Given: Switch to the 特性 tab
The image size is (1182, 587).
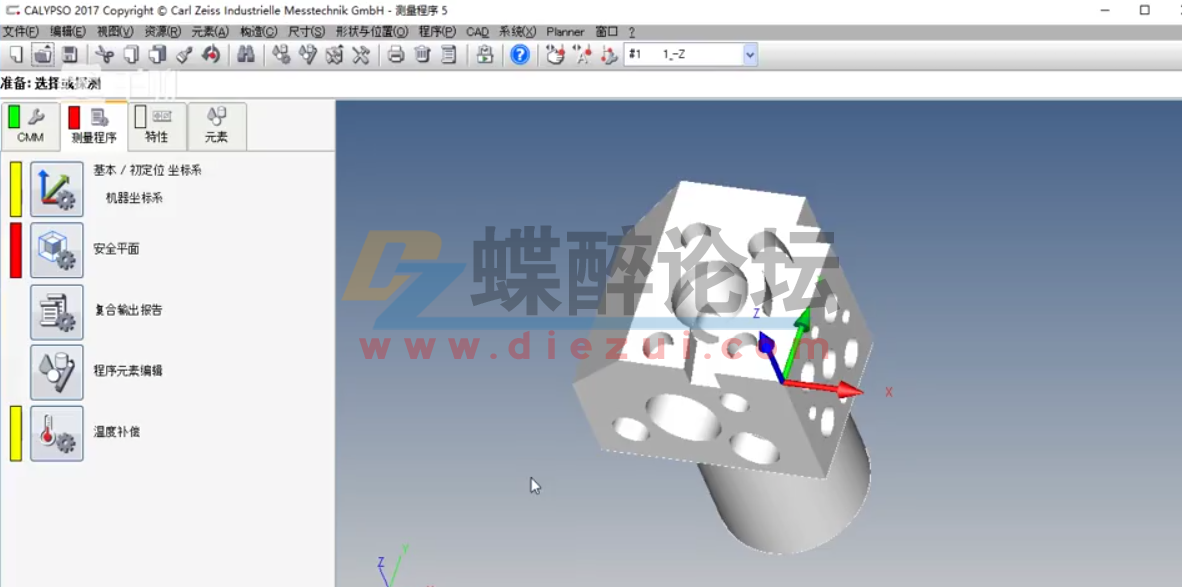Looking at the screenshot, I should coord(156,128).
